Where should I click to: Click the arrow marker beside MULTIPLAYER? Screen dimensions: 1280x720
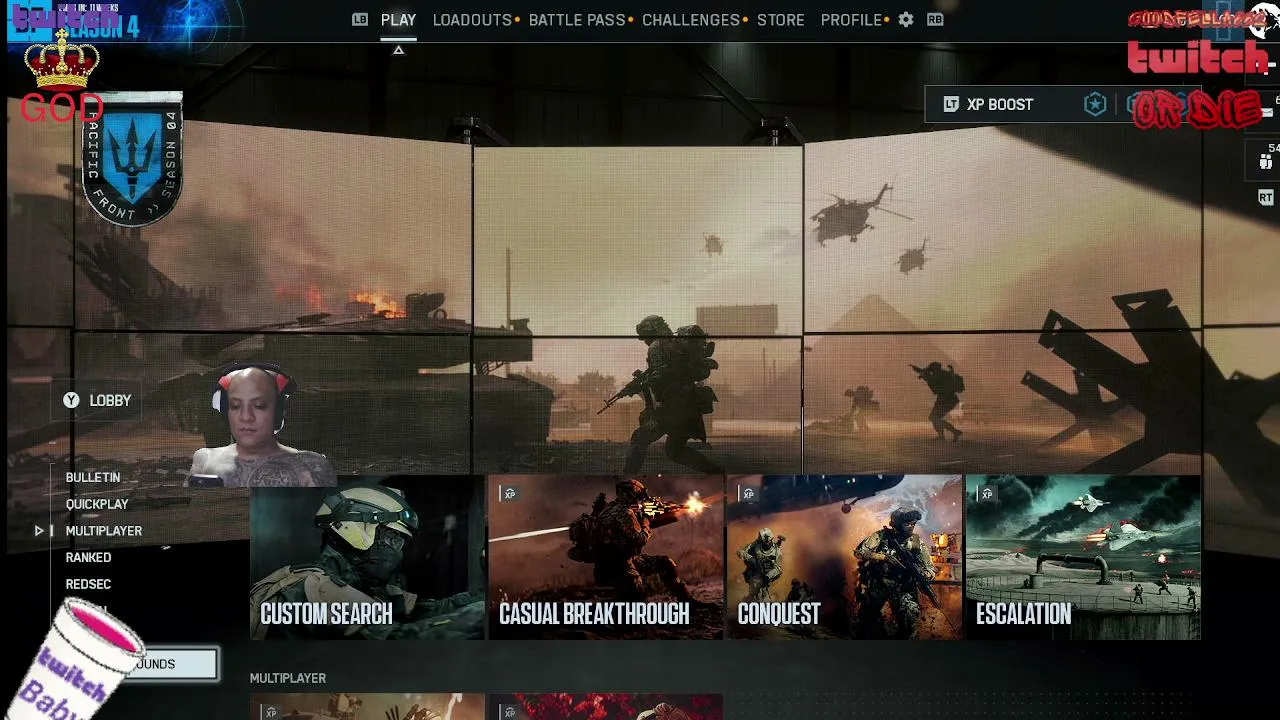click(39, 531)
